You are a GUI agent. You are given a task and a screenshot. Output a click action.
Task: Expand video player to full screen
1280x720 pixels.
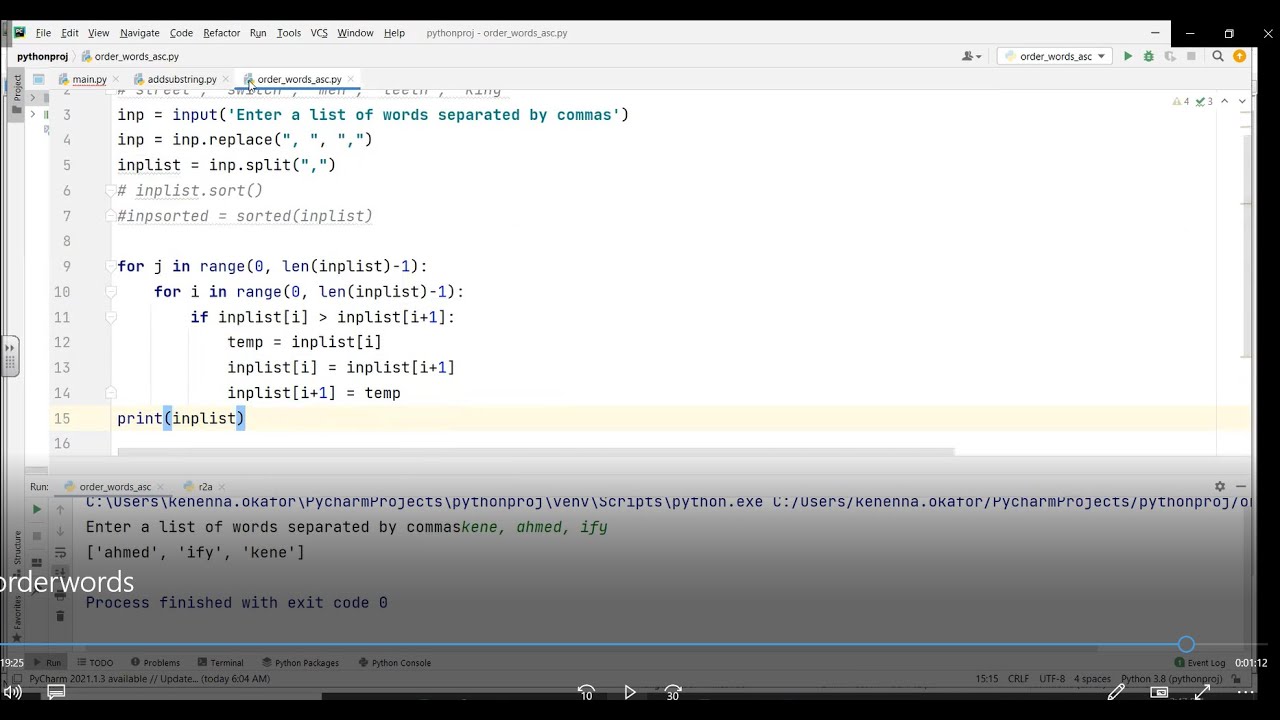pyautogui.click(x=1202, y=692)
